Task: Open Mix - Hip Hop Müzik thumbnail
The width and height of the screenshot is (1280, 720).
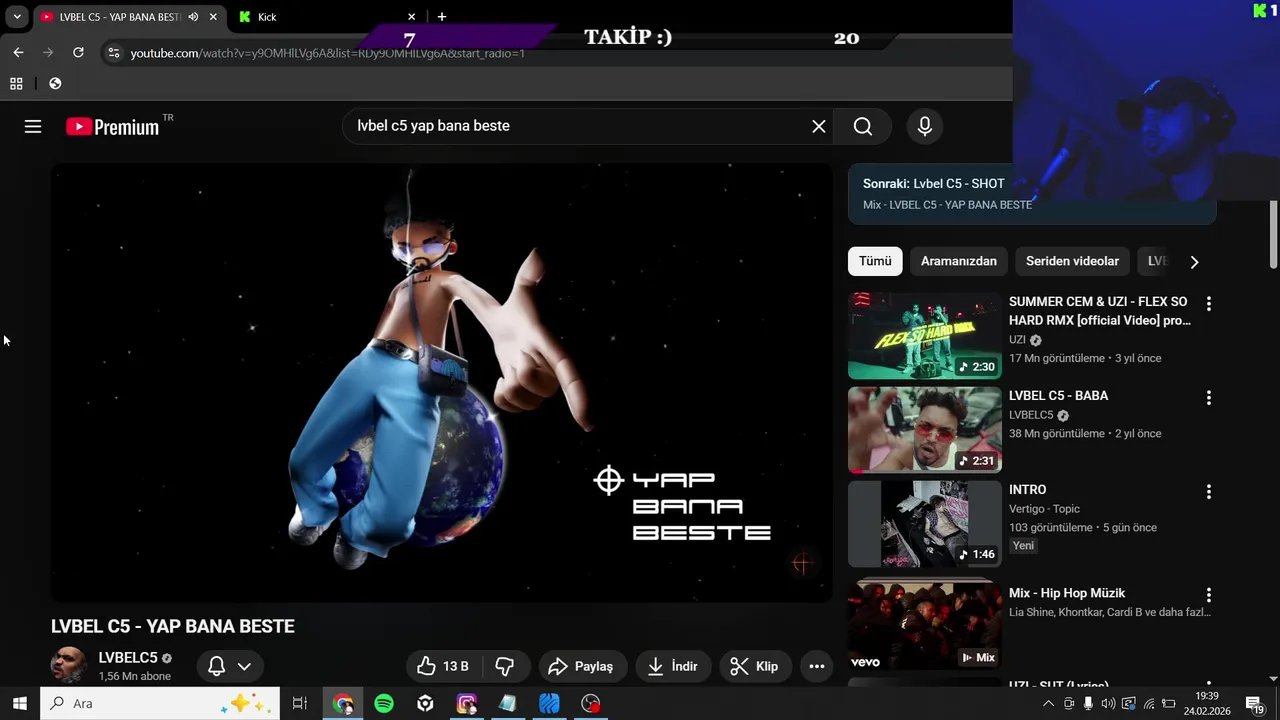Action: coord(925,625)
